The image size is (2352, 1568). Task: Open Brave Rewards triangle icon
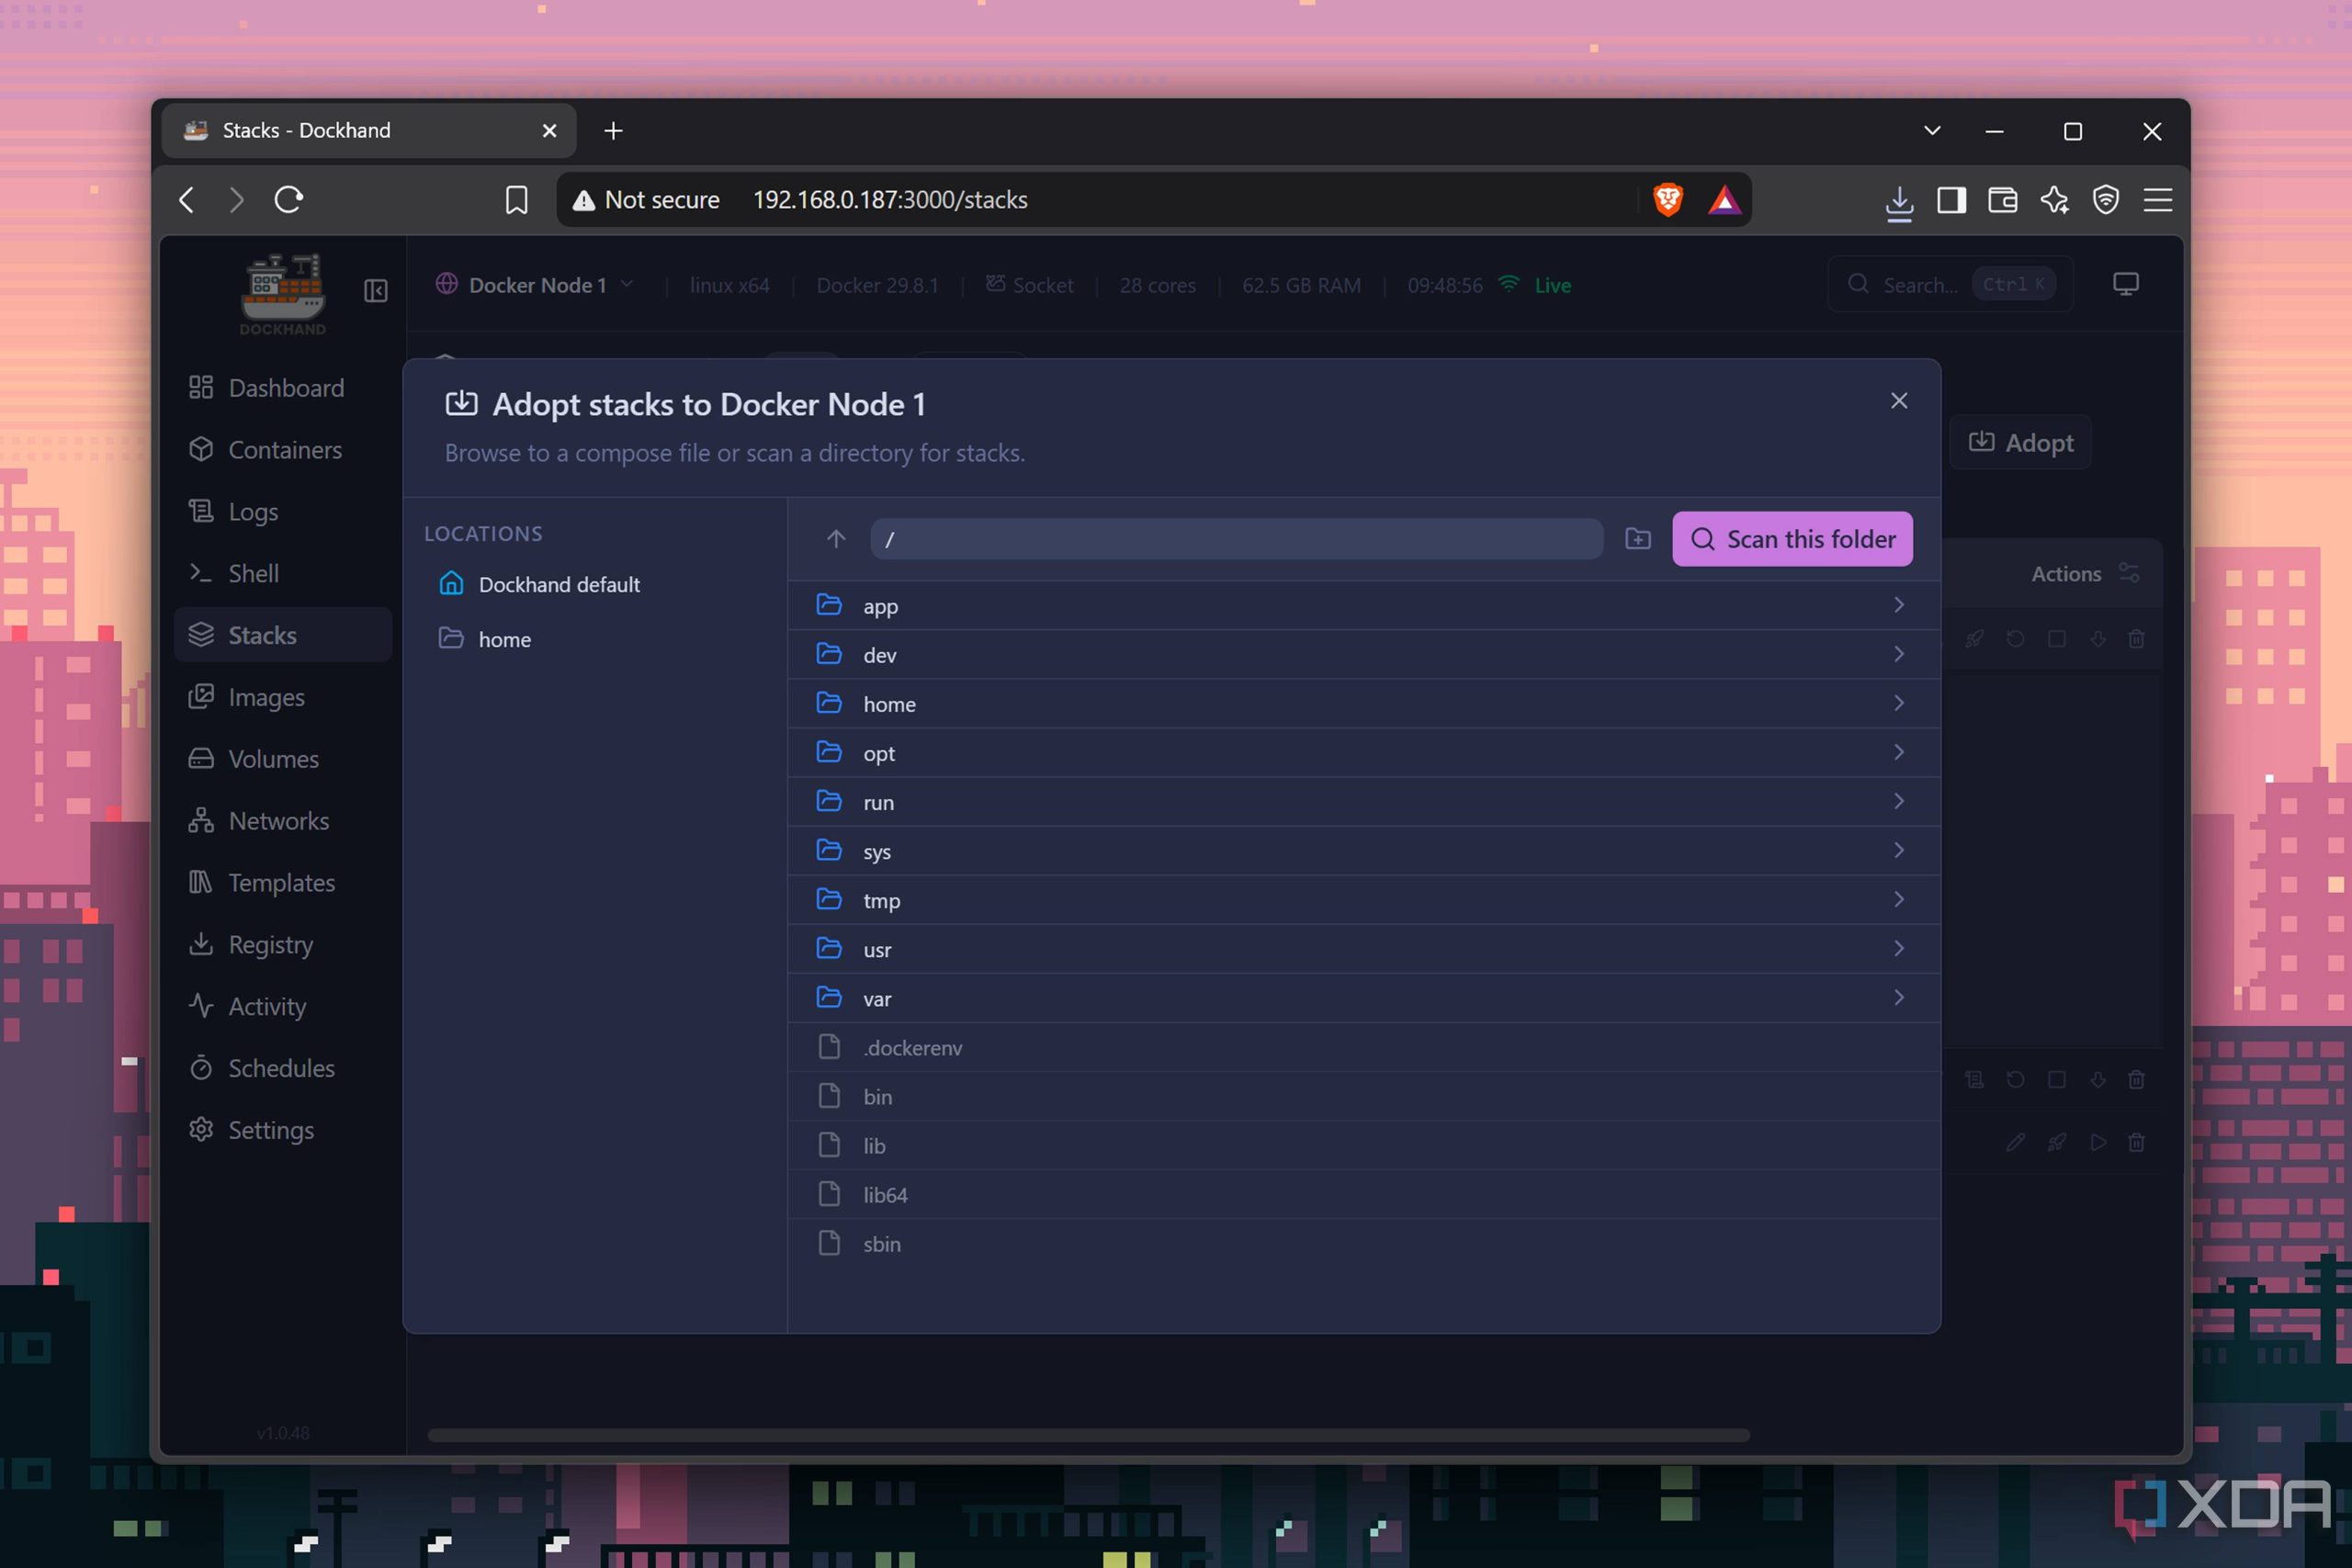(1724, 200)
